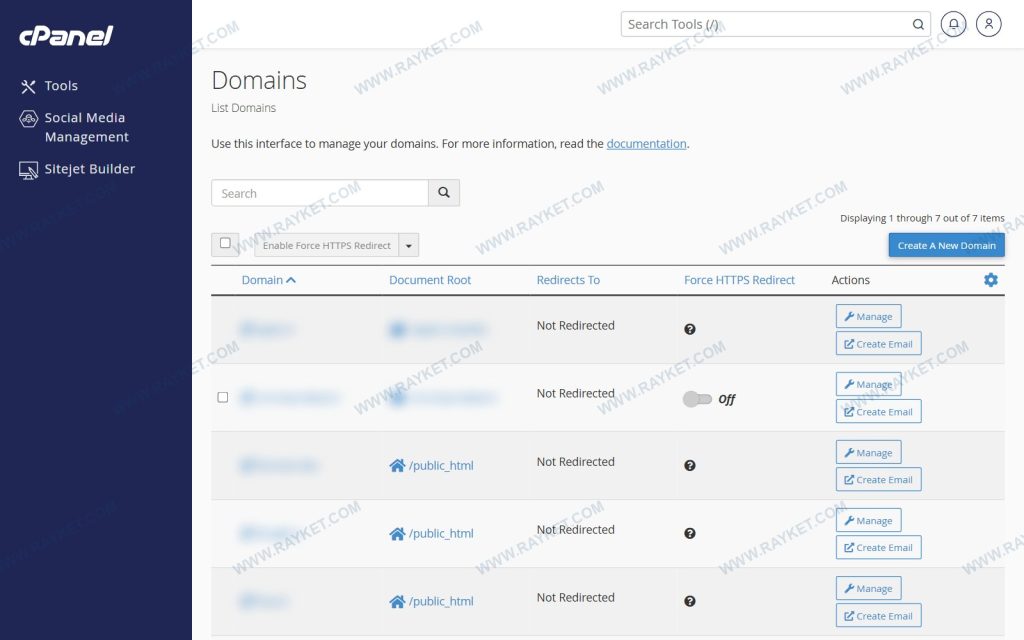Open the documentation link

pyautogui.click(x=646, y=144)
